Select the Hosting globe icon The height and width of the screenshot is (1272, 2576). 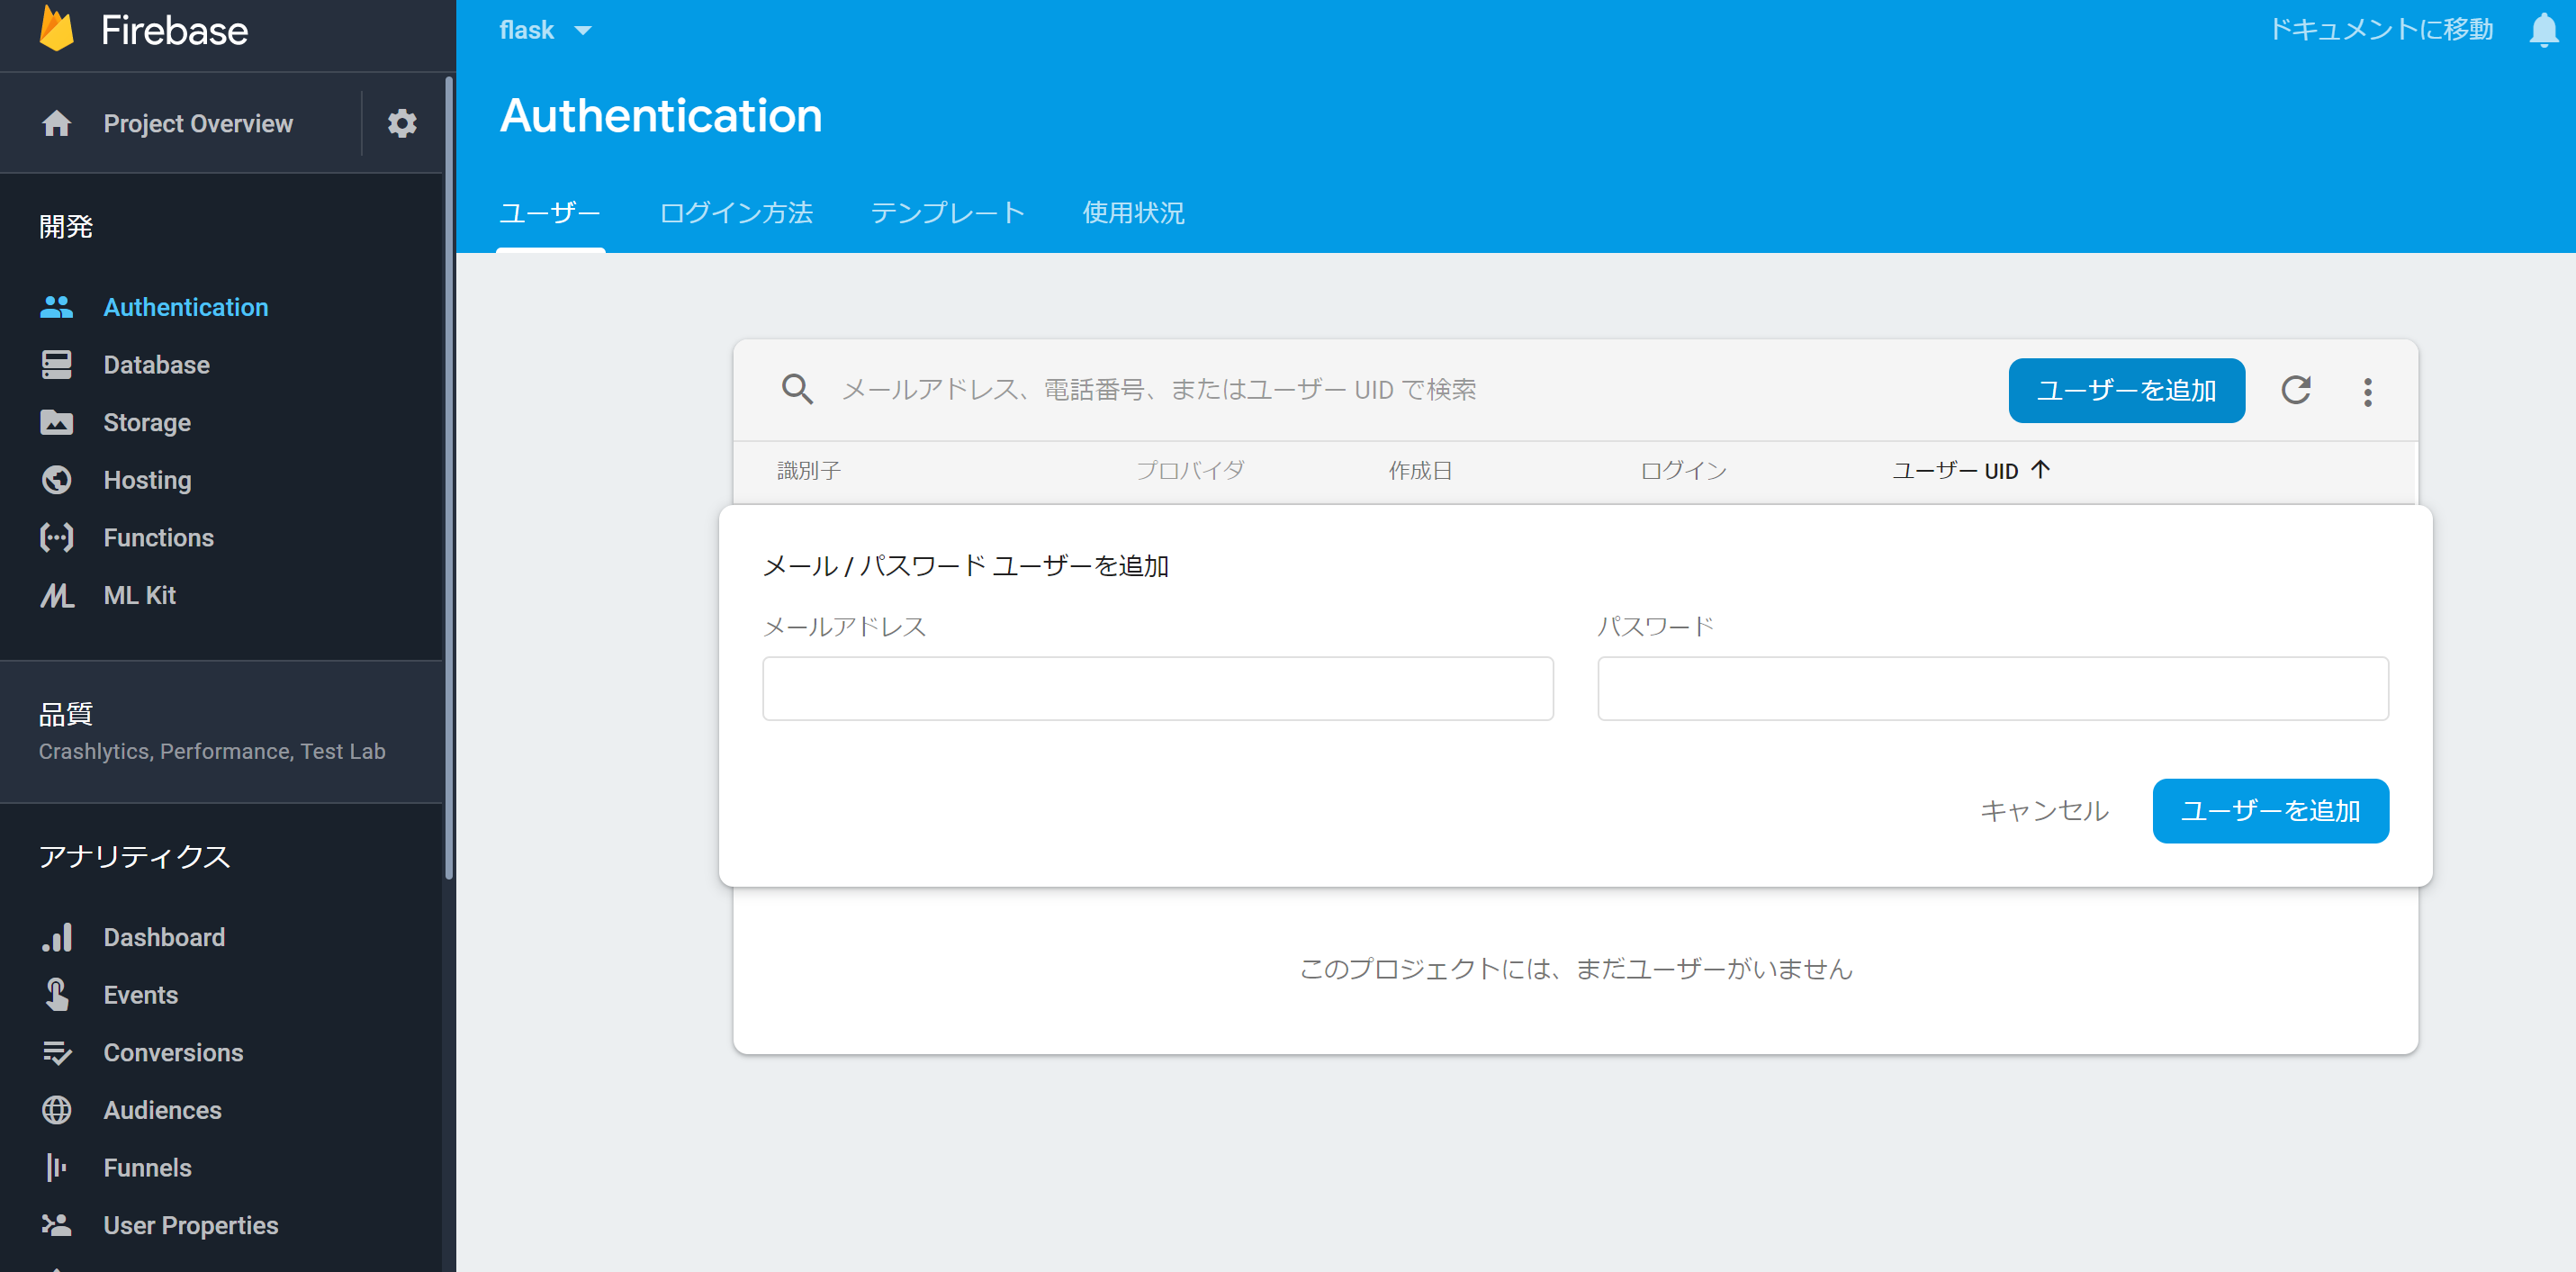pyautogui.click(x=57, y=480)
